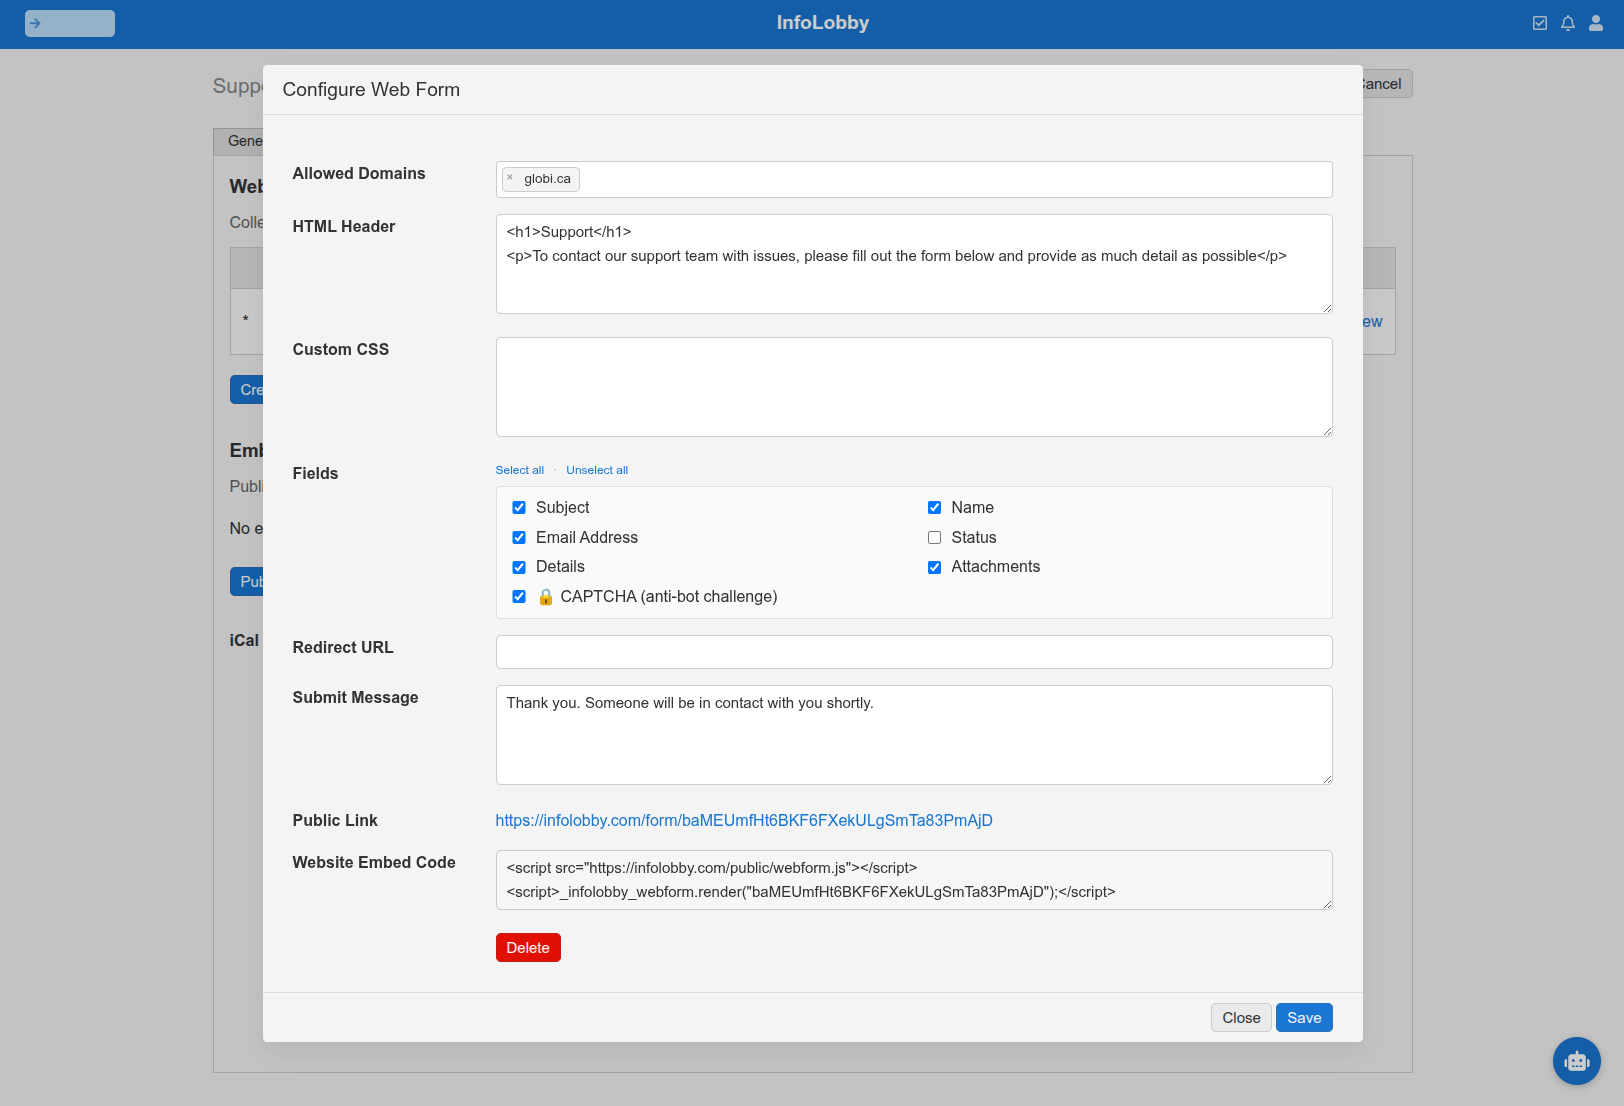
Task: Click the Website Embed Code box
Action: pyautogui.click(x=914, y=880)
